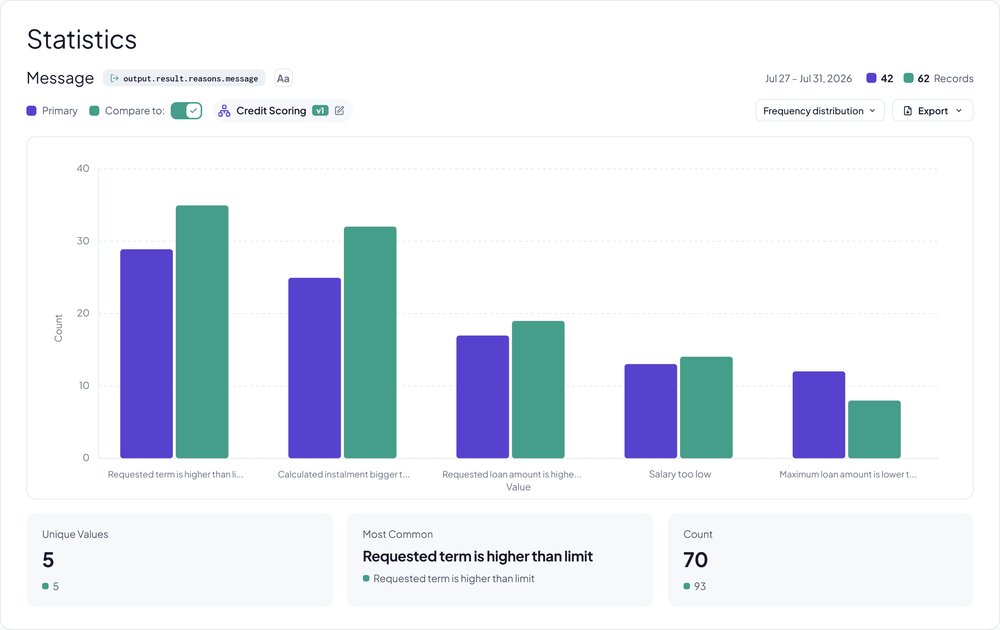Click the Credit Scoring label
This screenshot has width=1000, height=630.
pos(271,110)
